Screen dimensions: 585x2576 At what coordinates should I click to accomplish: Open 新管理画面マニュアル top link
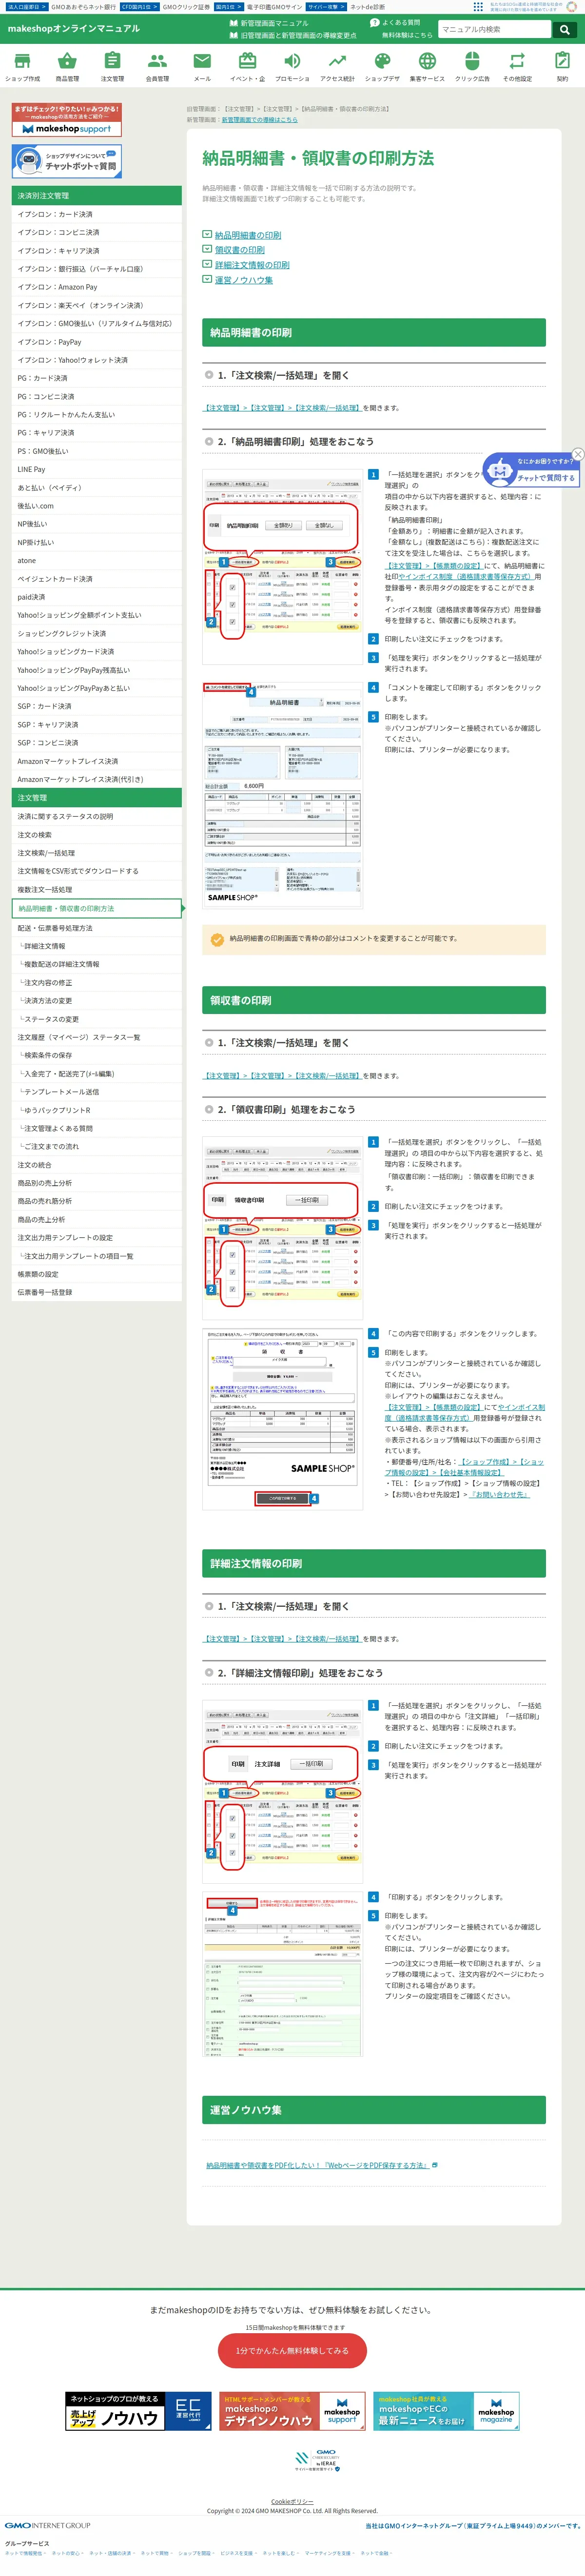[x=269, y=22]
